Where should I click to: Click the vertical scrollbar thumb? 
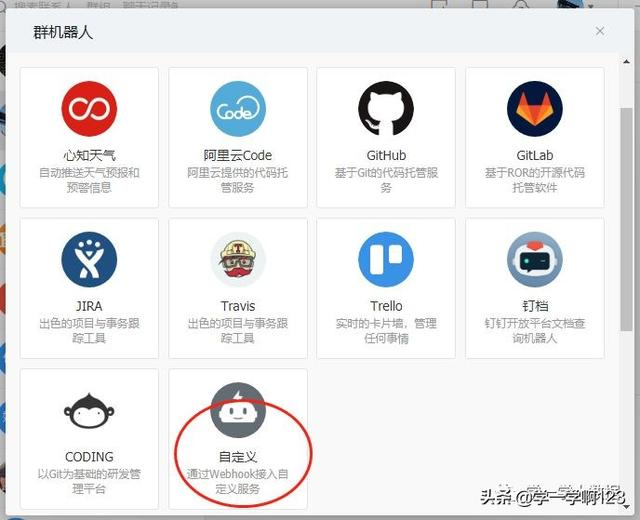626,220
